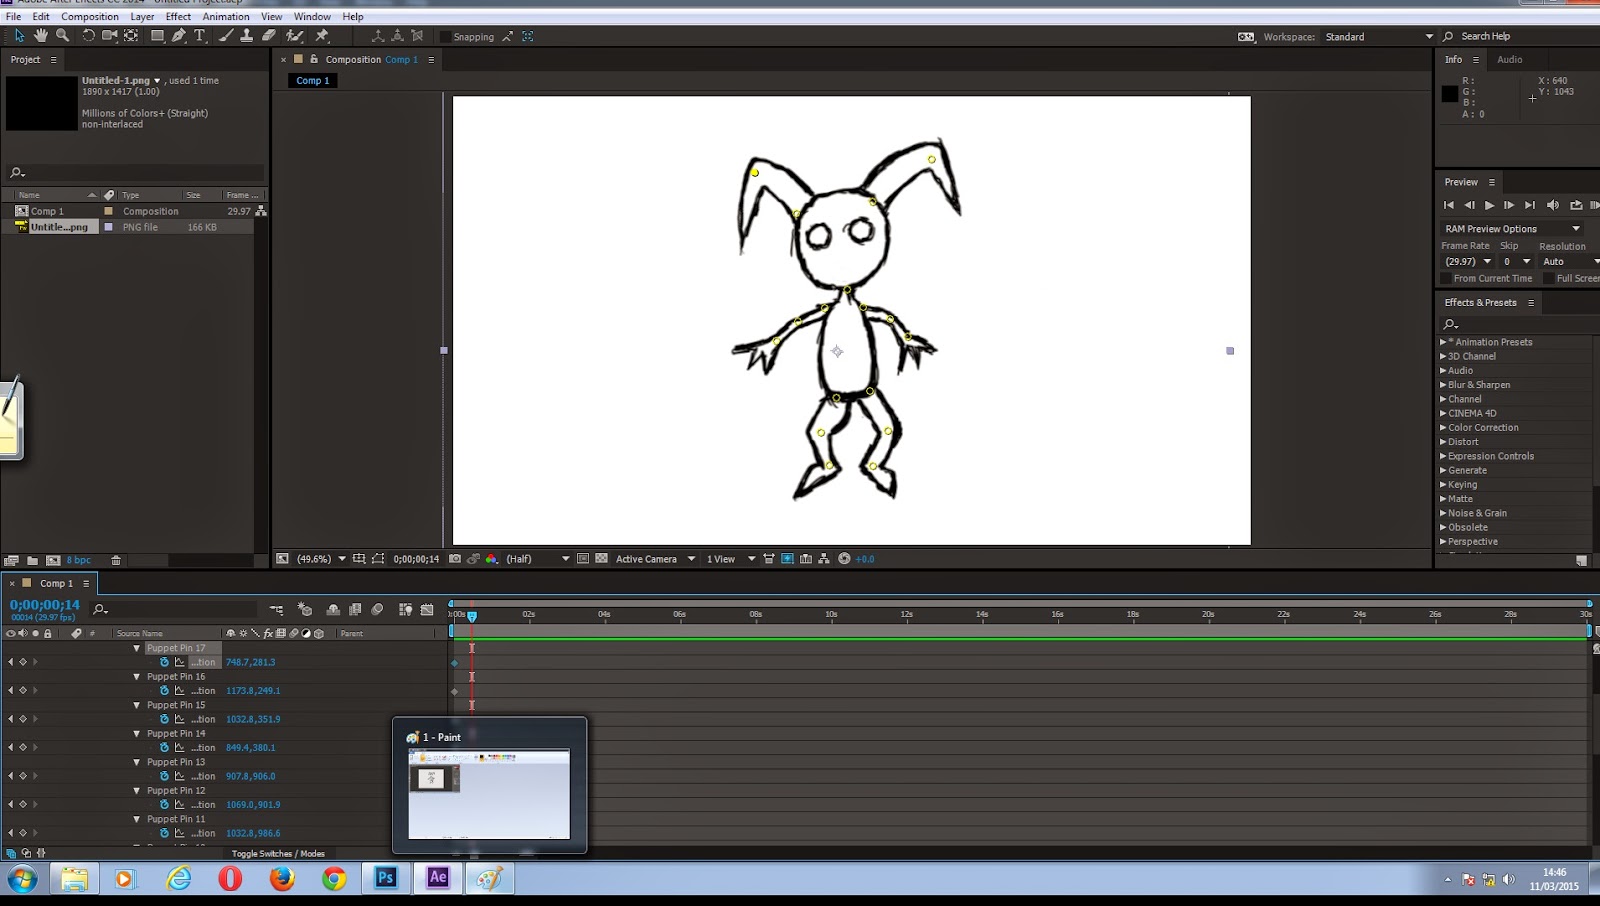1600x906 pixels.
Task: Open Photoshop from the taskbar
Action: 386,878
